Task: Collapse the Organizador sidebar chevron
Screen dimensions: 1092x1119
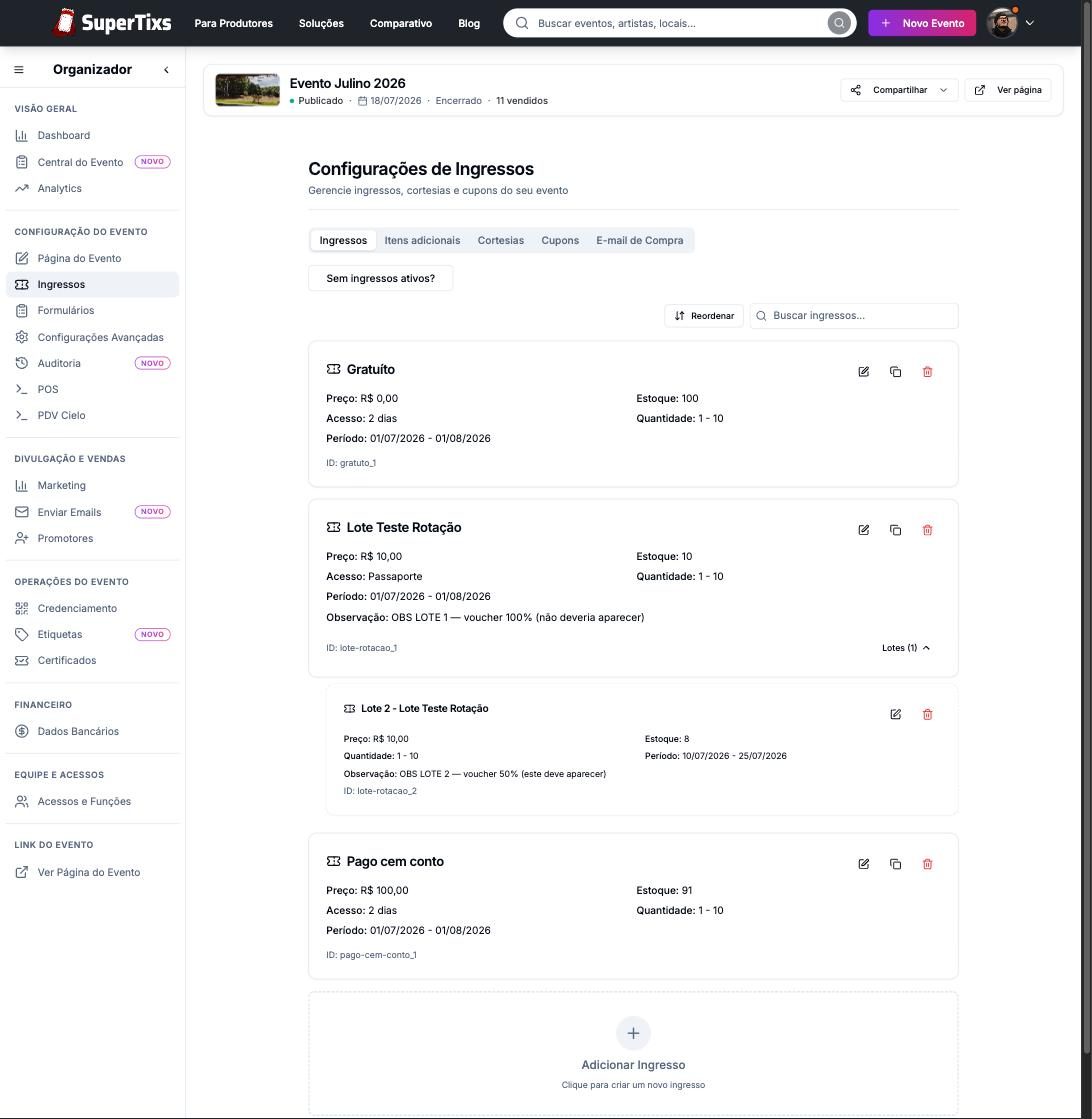Action: pos(166,69)
